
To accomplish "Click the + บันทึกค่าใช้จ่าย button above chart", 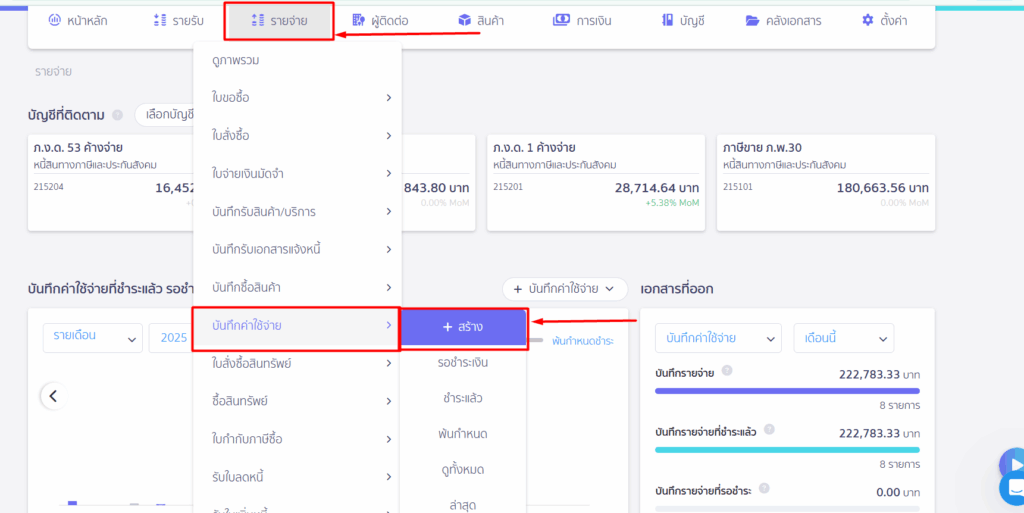I will (564, 289).
